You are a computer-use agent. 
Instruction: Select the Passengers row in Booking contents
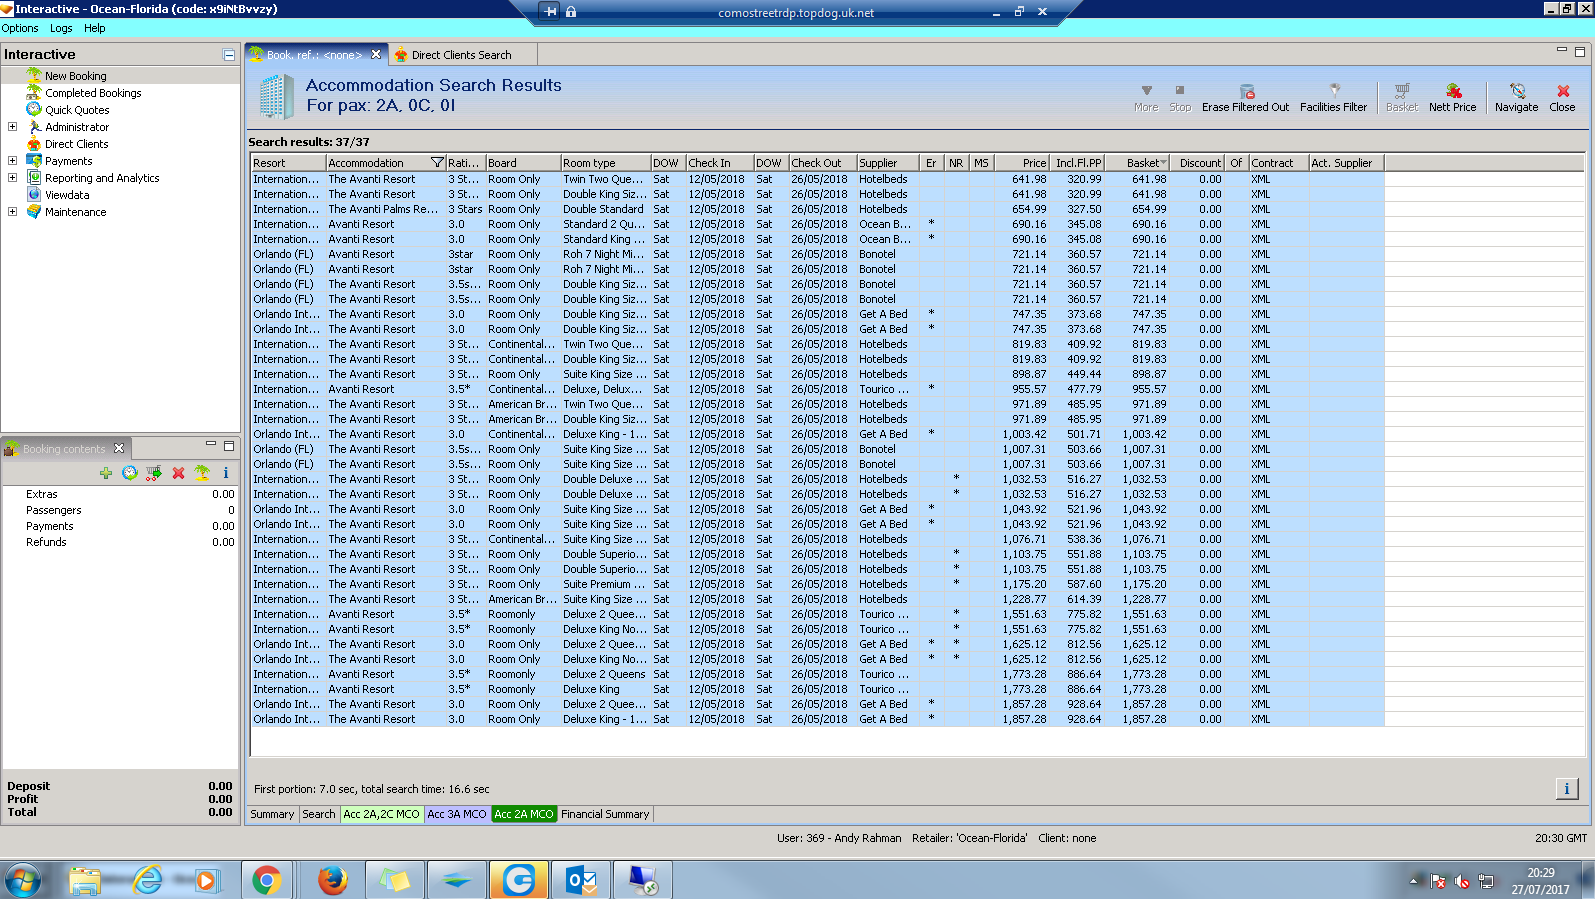click(120, 510)
